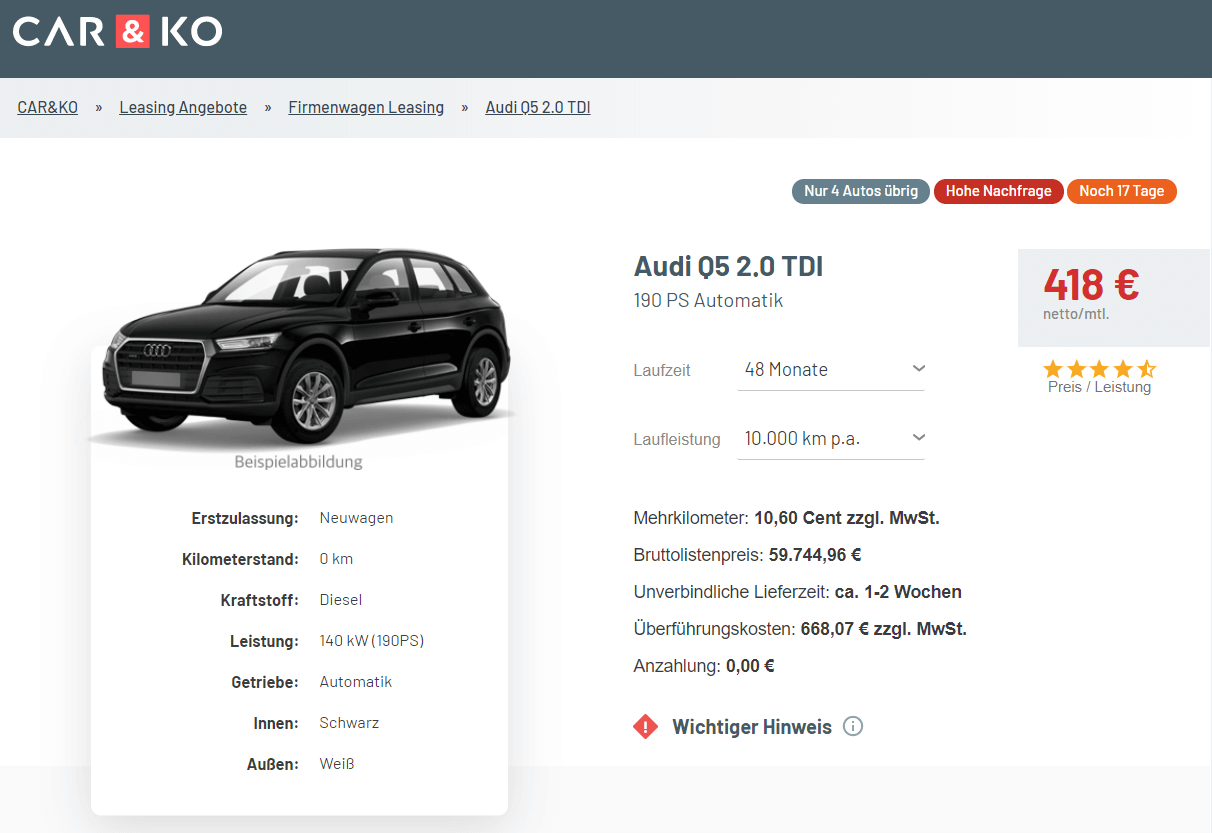This screenshot has width=1212, height=833.
Task: Click the Noch 17 Tage badge
Action: tap(1122, 191)
